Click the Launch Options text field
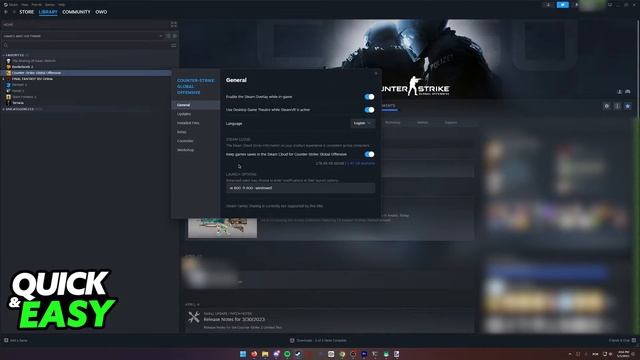640x360 pixels. 300,188
